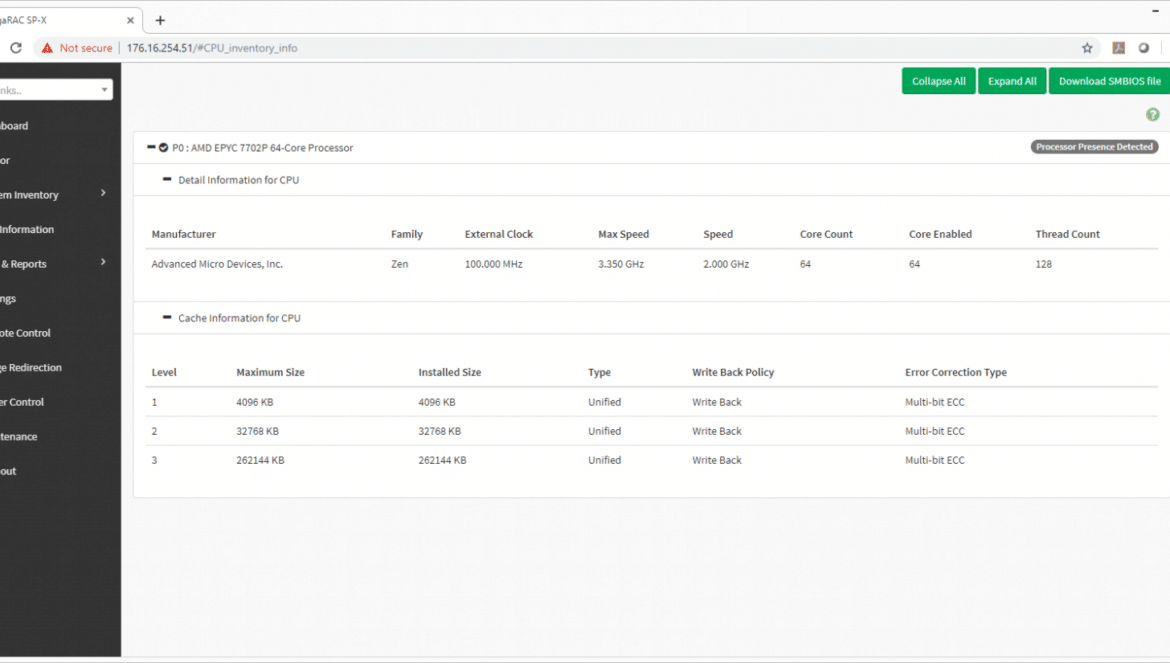1170x663 pixels.
Task: Click the Not secure warning icon
Action: pos(47,48)
